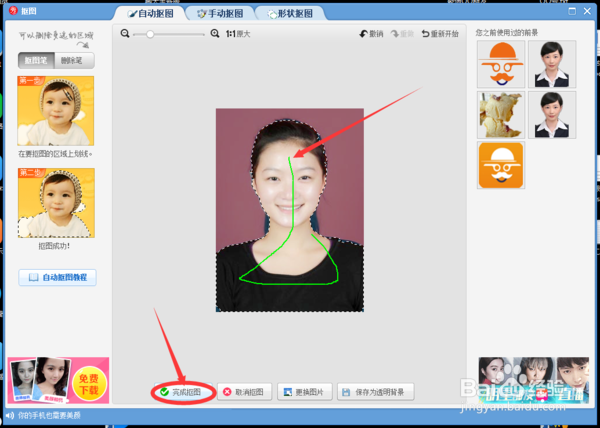Confirm with the 完成抠图 button

pyautogui.click(x=183, y=392)
